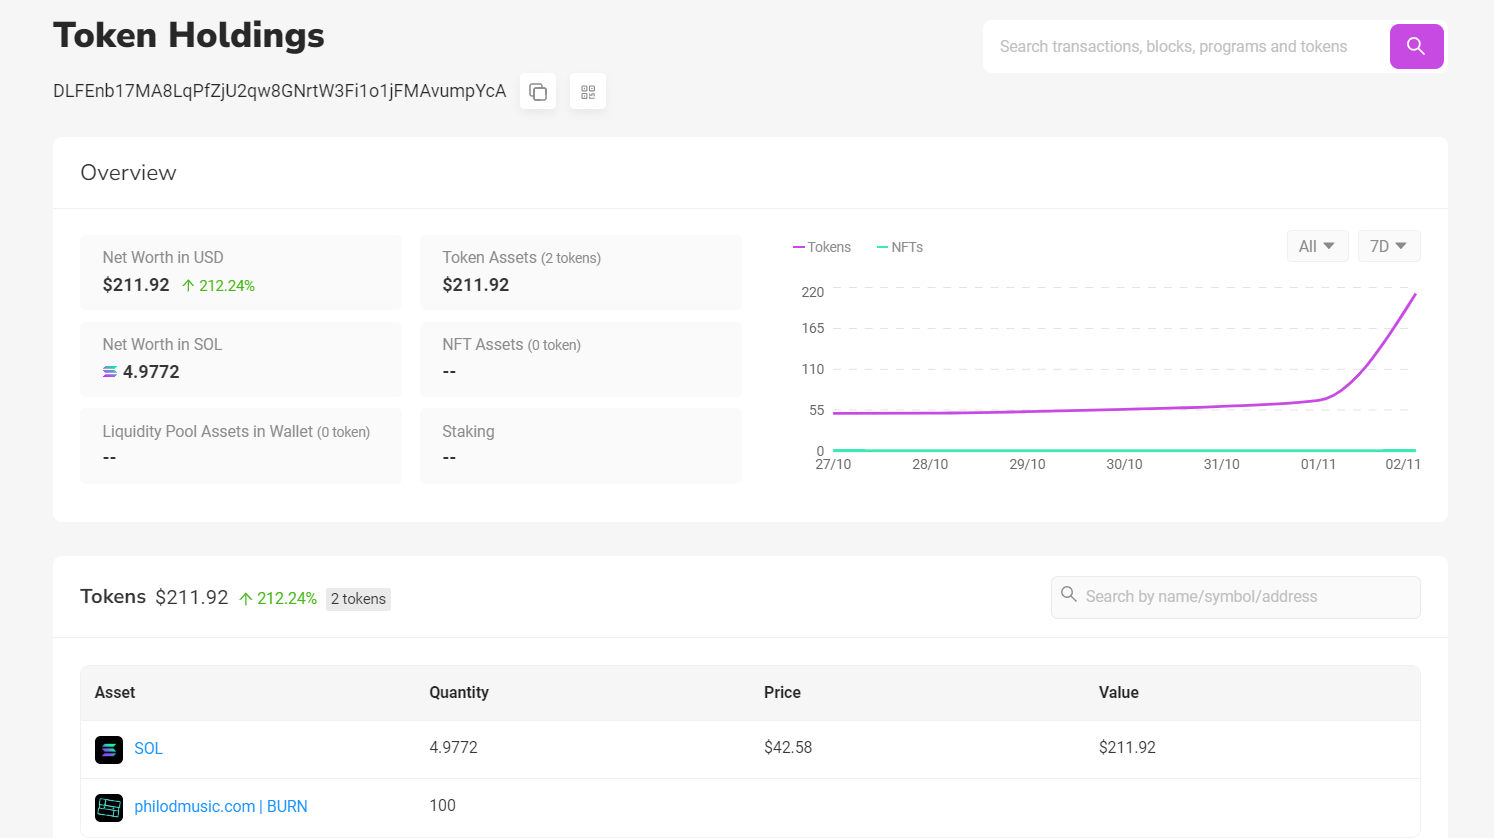Click the Quantity column header
1494x838 pixels.
click(x=459, y=692)
